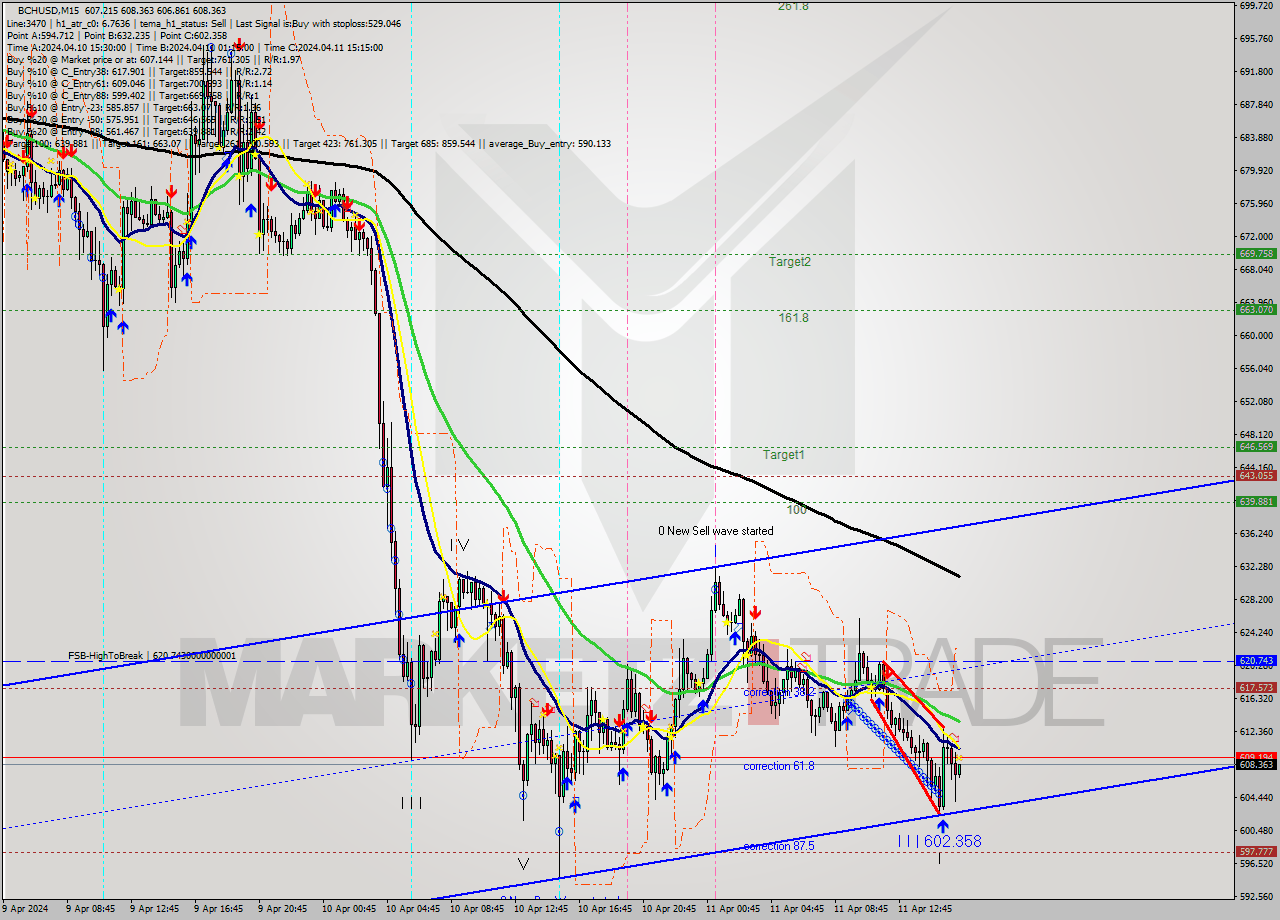Select the 'correction 38.2' label
The image size is (1280, 920).
coord(779,692)
